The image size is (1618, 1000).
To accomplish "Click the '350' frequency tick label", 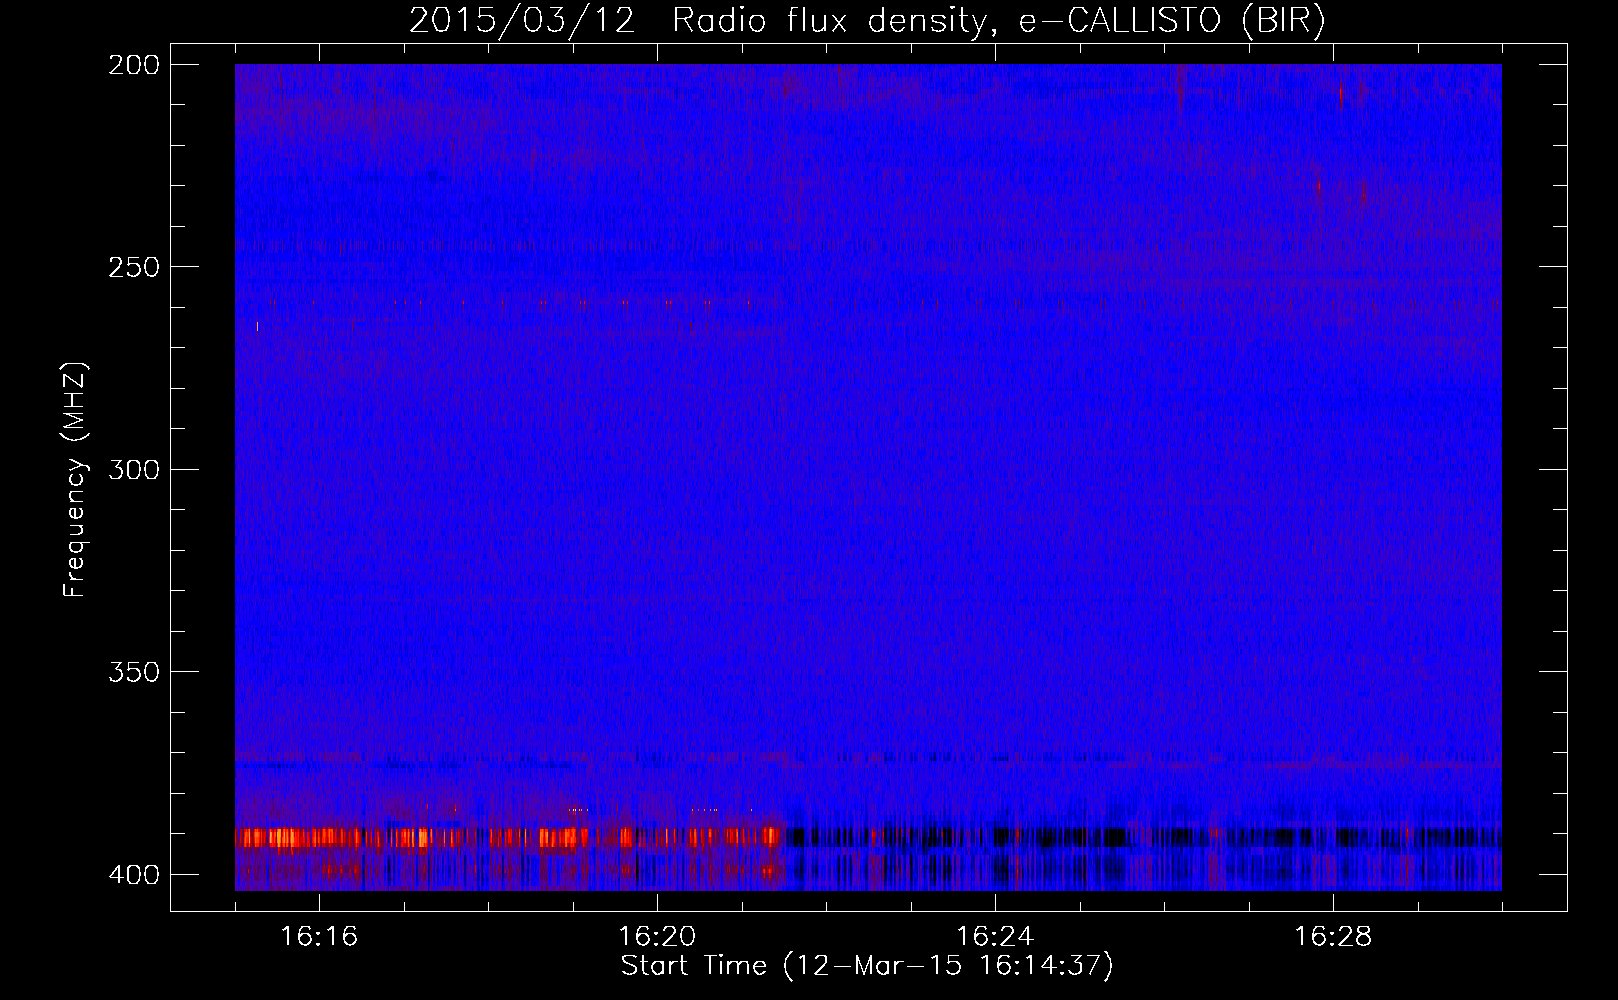I will [x=133, y=672].
